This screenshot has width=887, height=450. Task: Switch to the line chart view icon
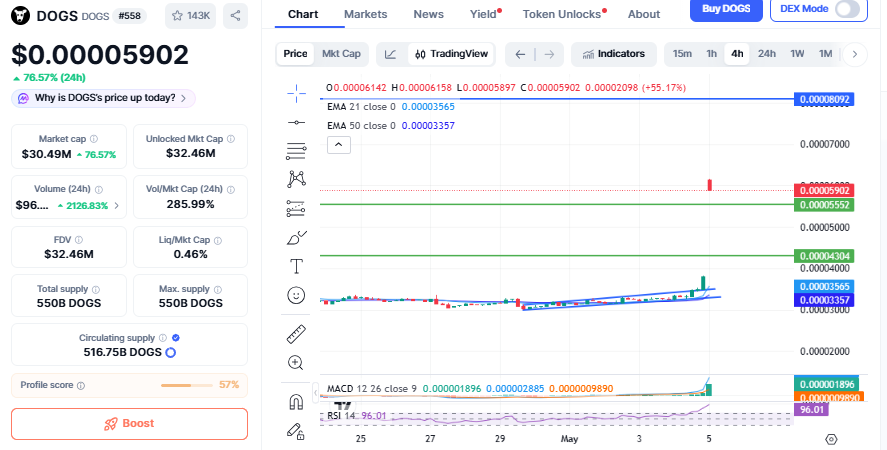coord(390,54)
